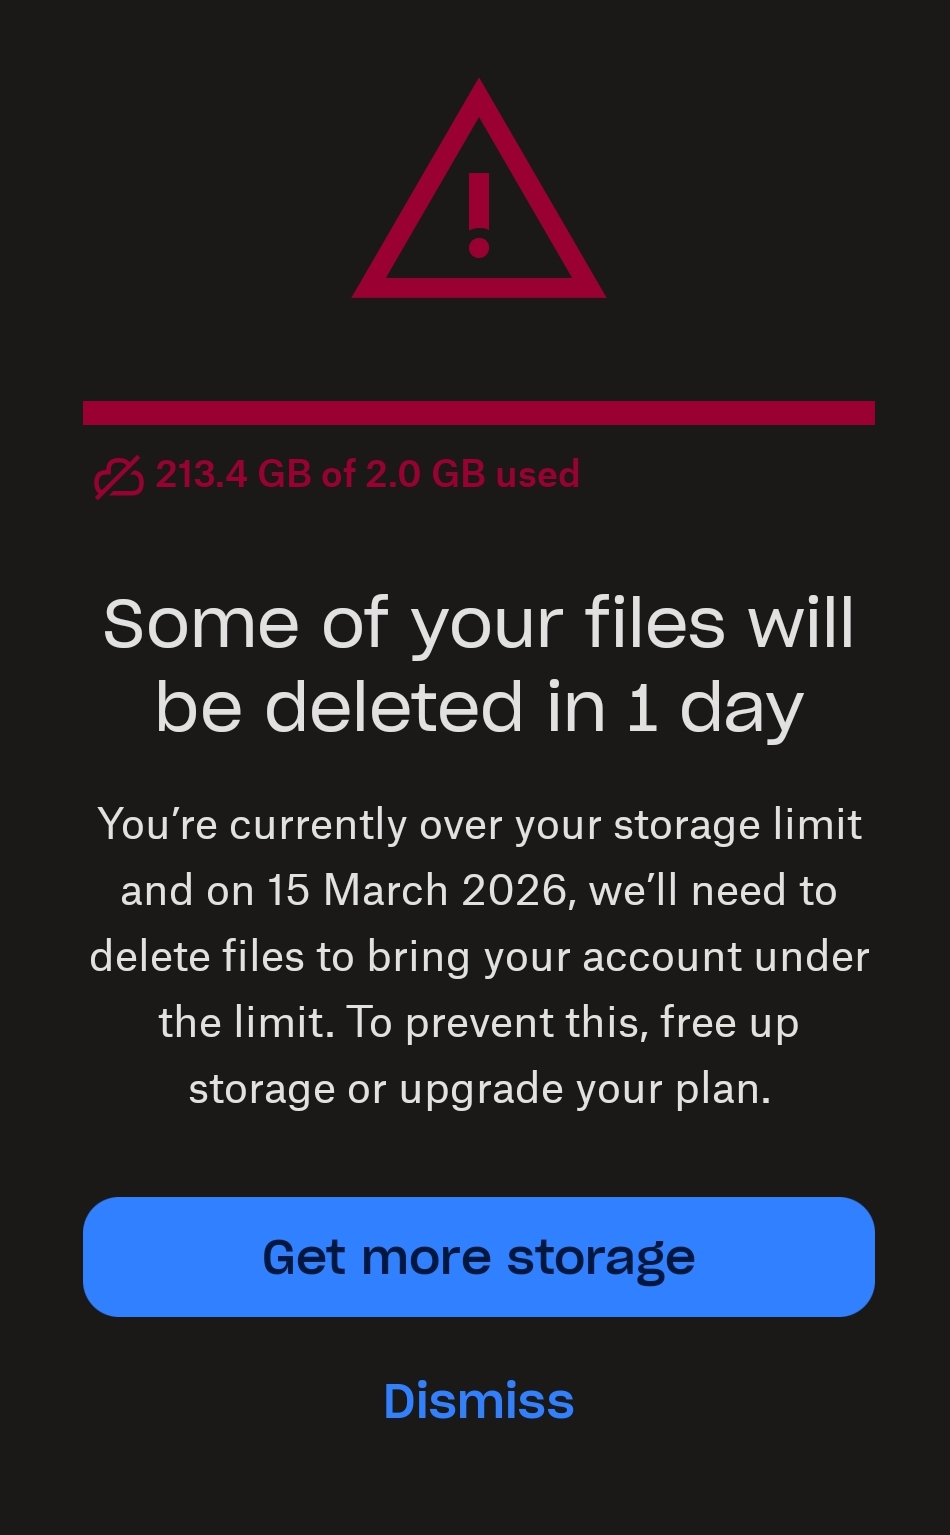Click "You're currently over your storage limit" line

[x=479, y=825]
